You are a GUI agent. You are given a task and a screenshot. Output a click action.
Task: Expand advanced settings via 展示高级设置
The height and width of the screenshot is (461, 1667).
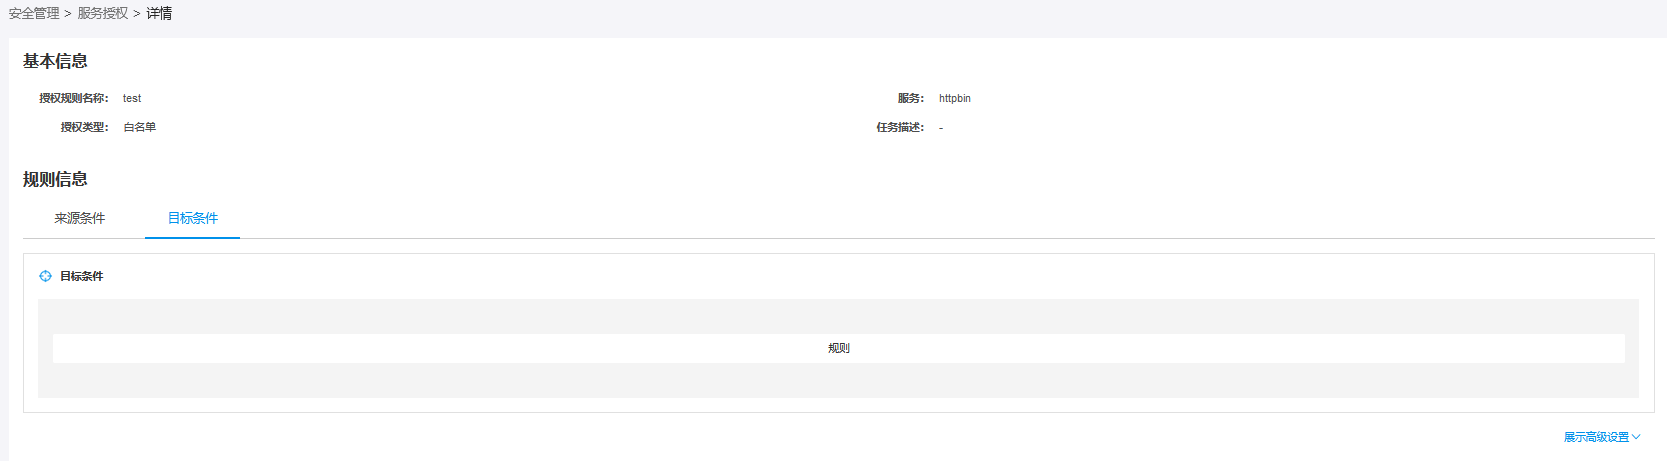[x=1602, y=437]
